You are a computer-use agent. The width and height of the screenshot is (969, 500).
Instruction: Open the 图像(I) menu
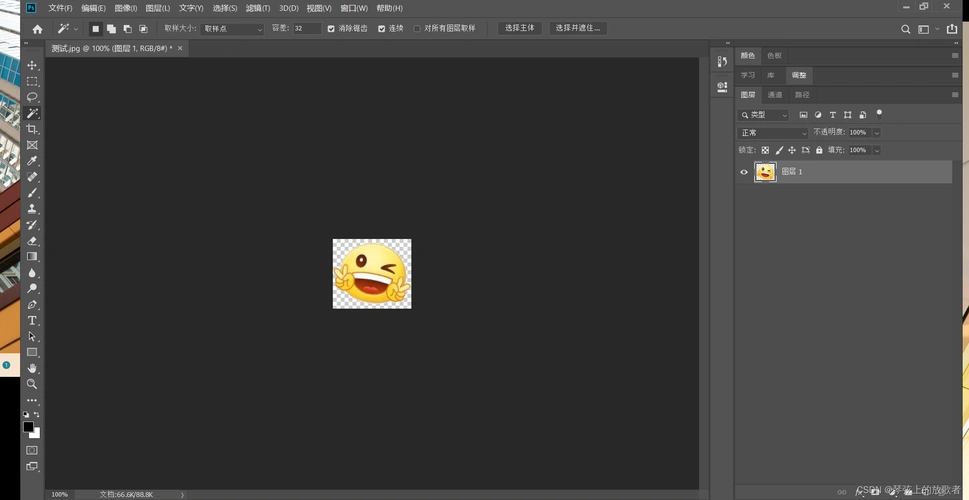coord(126,8)
